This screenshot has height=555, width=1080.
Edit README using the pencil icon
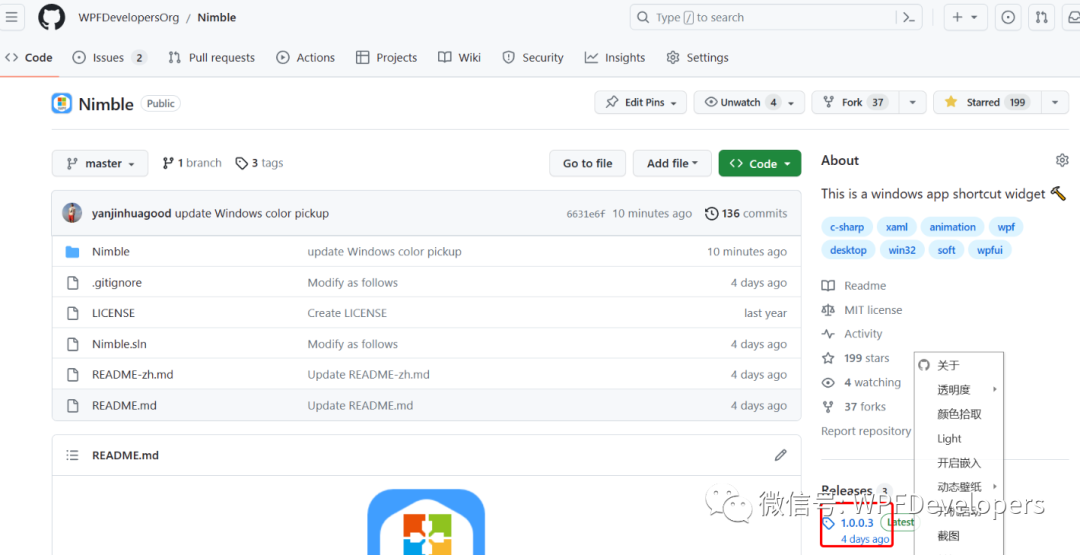[780, 455]
